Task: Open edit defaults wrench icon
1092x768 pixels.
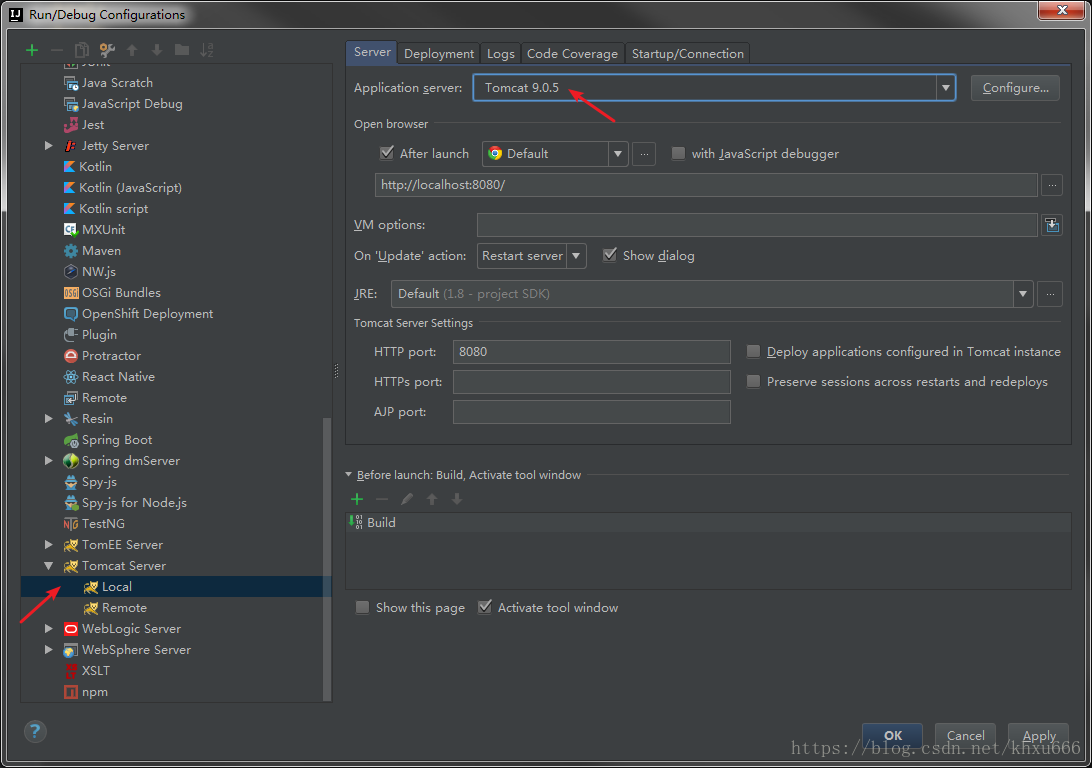Action: [x=107, y=50]
